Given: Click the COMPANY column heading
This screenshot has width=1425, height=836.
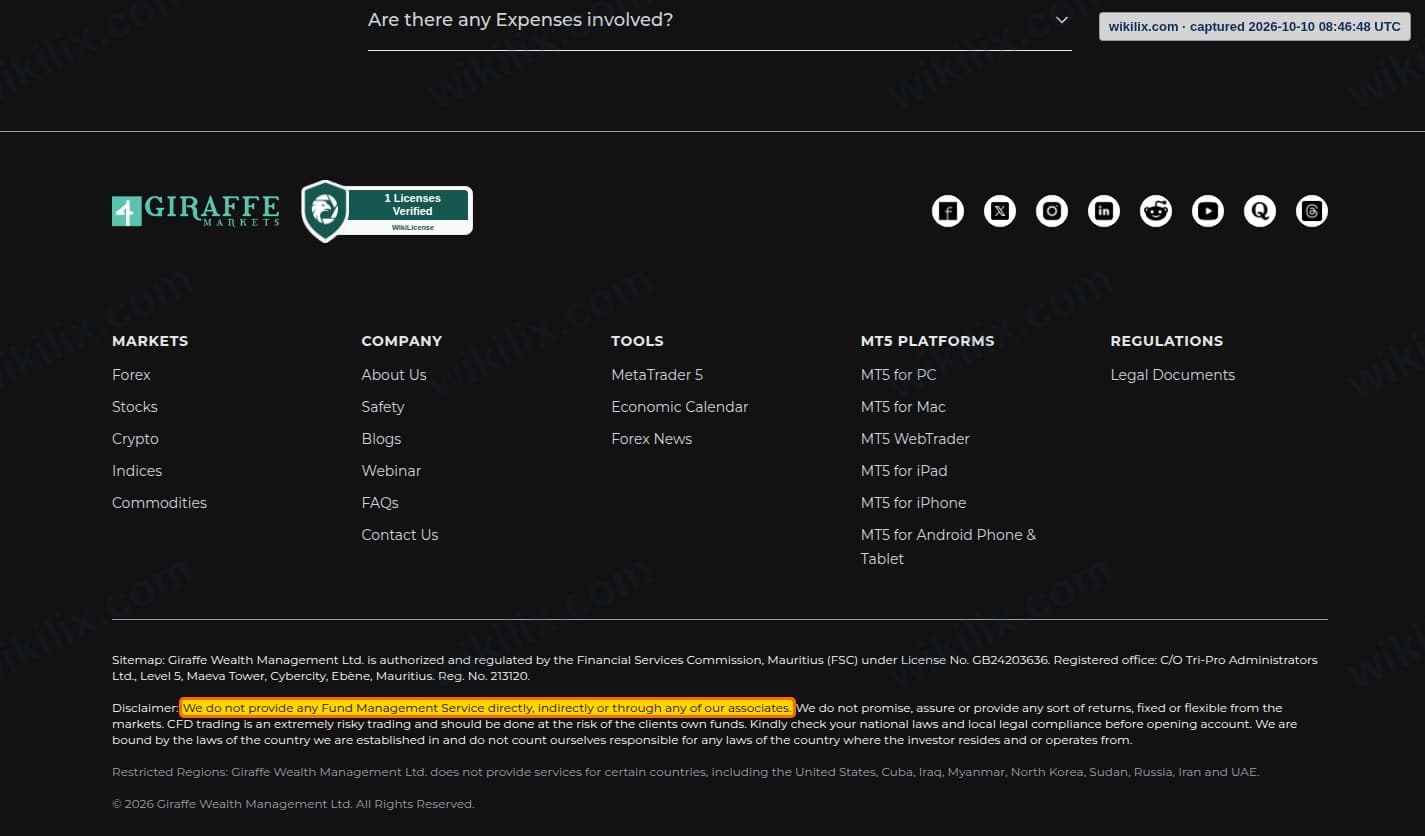Looking at the screenshot, I should 402,341.
